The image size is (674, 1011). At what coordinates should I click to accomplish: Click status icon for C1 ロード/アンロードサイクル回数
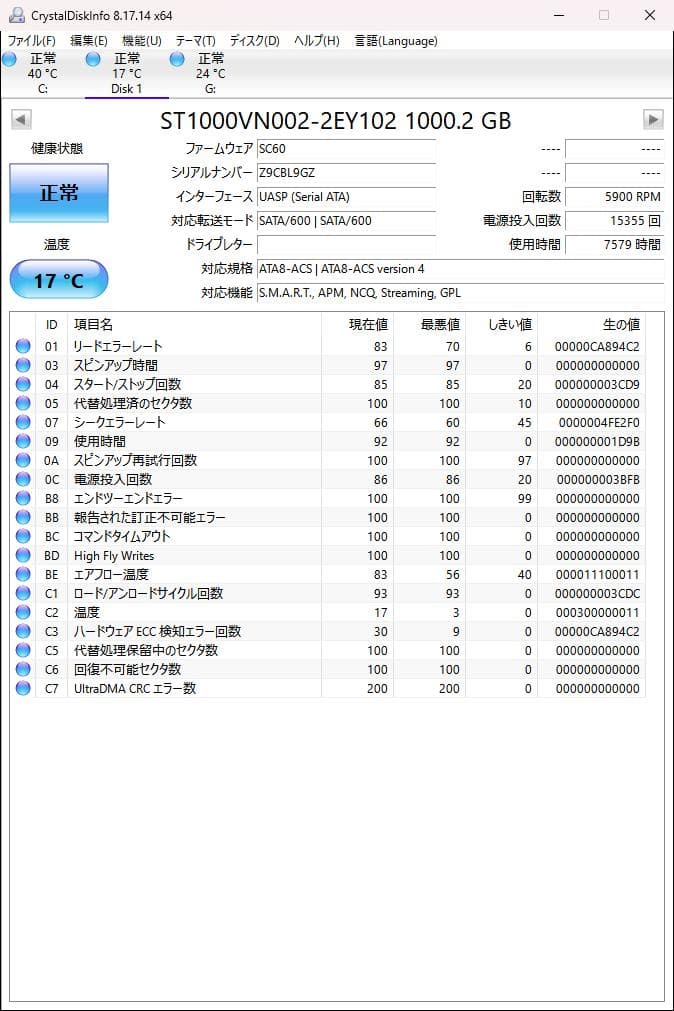tap(23, 593)
